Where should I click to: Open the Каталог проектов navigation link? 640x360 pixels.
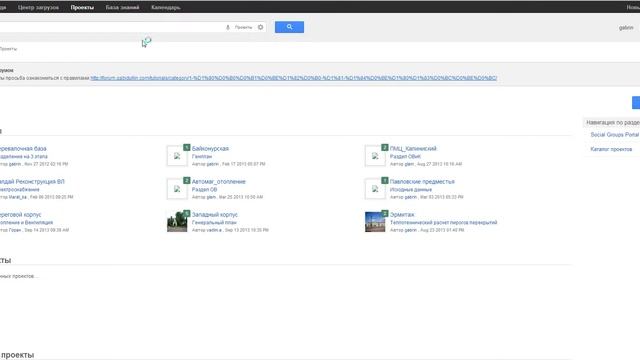(611, 149)
